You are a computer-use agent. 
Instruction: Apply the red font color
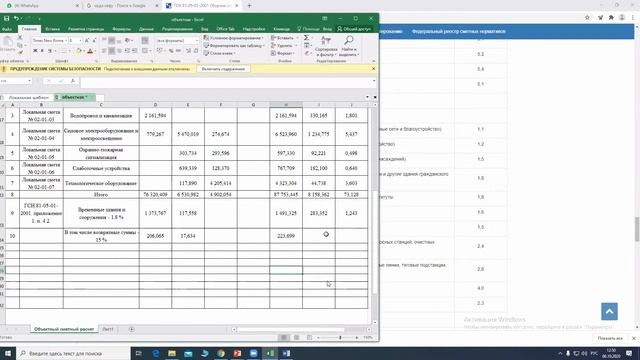90,51
